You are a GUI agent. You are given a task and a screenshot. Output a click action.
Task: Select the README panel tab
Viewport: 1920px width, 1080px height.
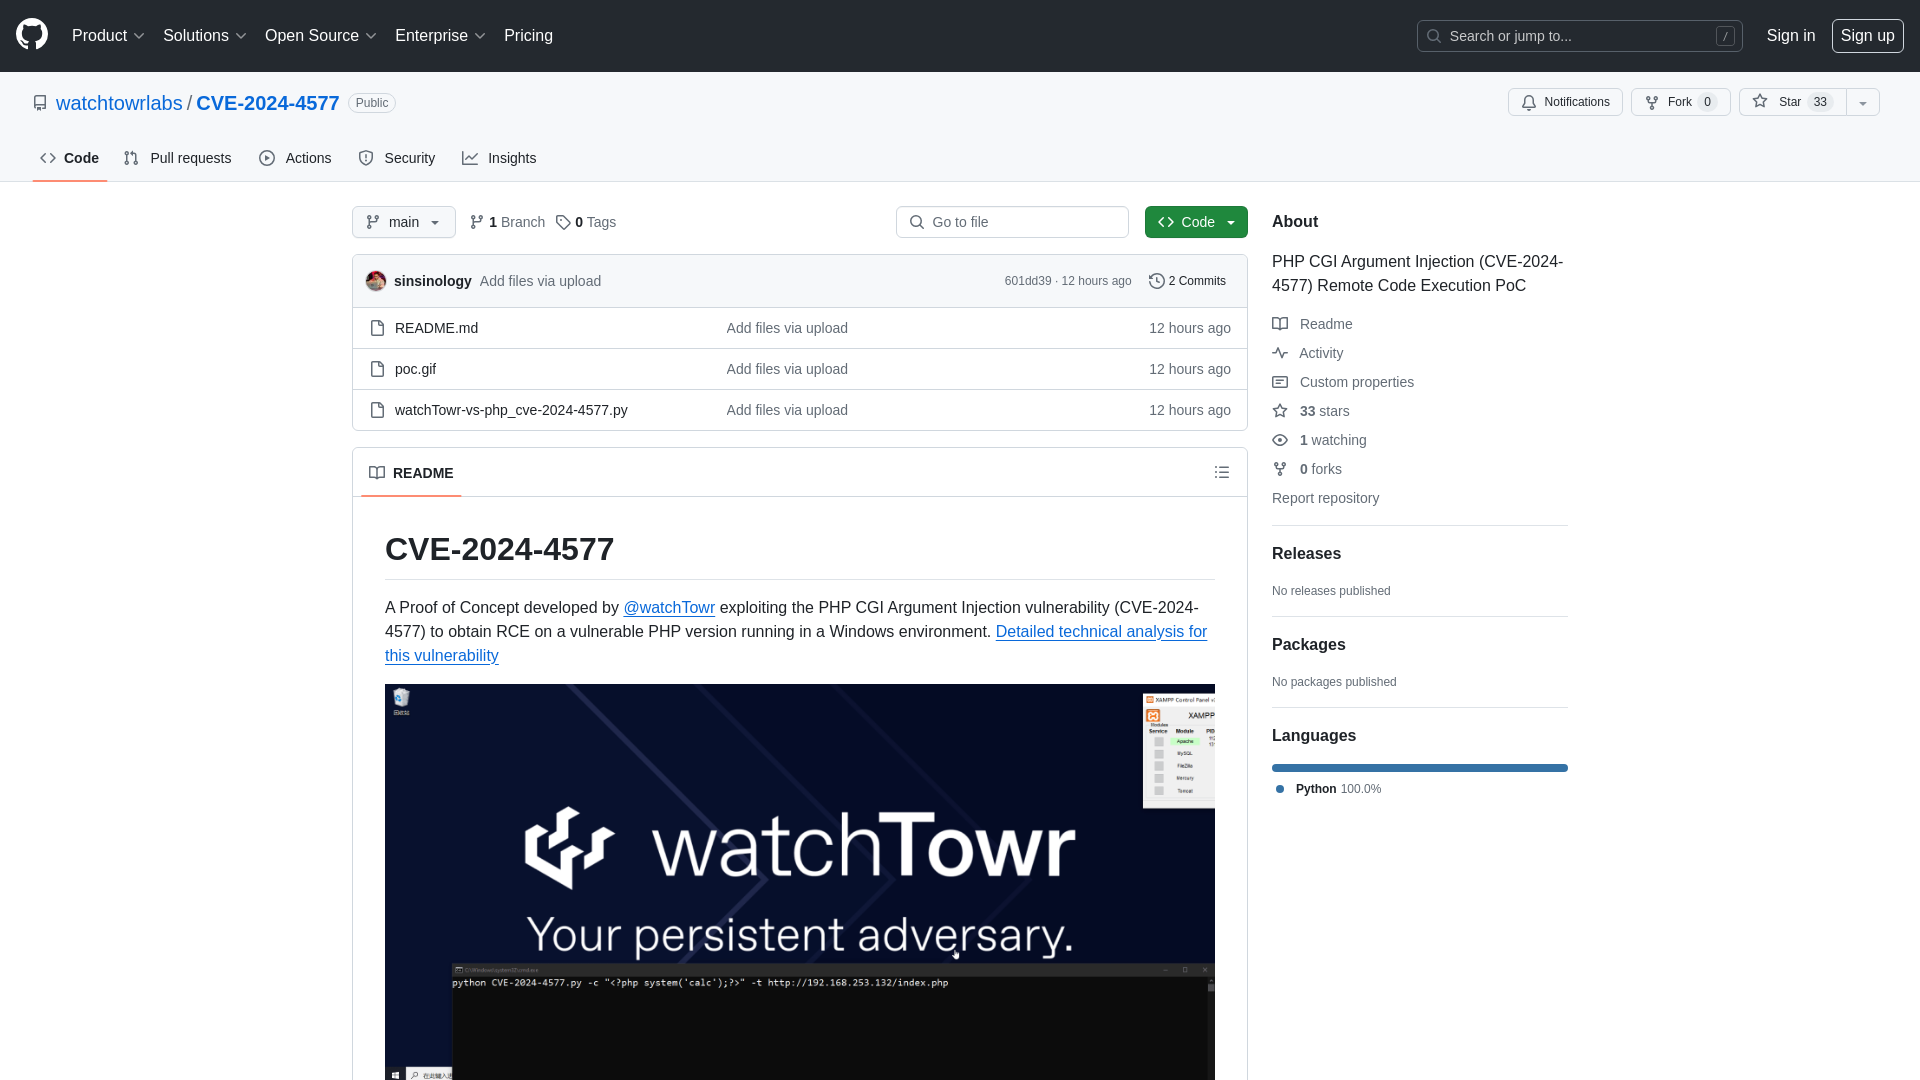pos(411,473)
